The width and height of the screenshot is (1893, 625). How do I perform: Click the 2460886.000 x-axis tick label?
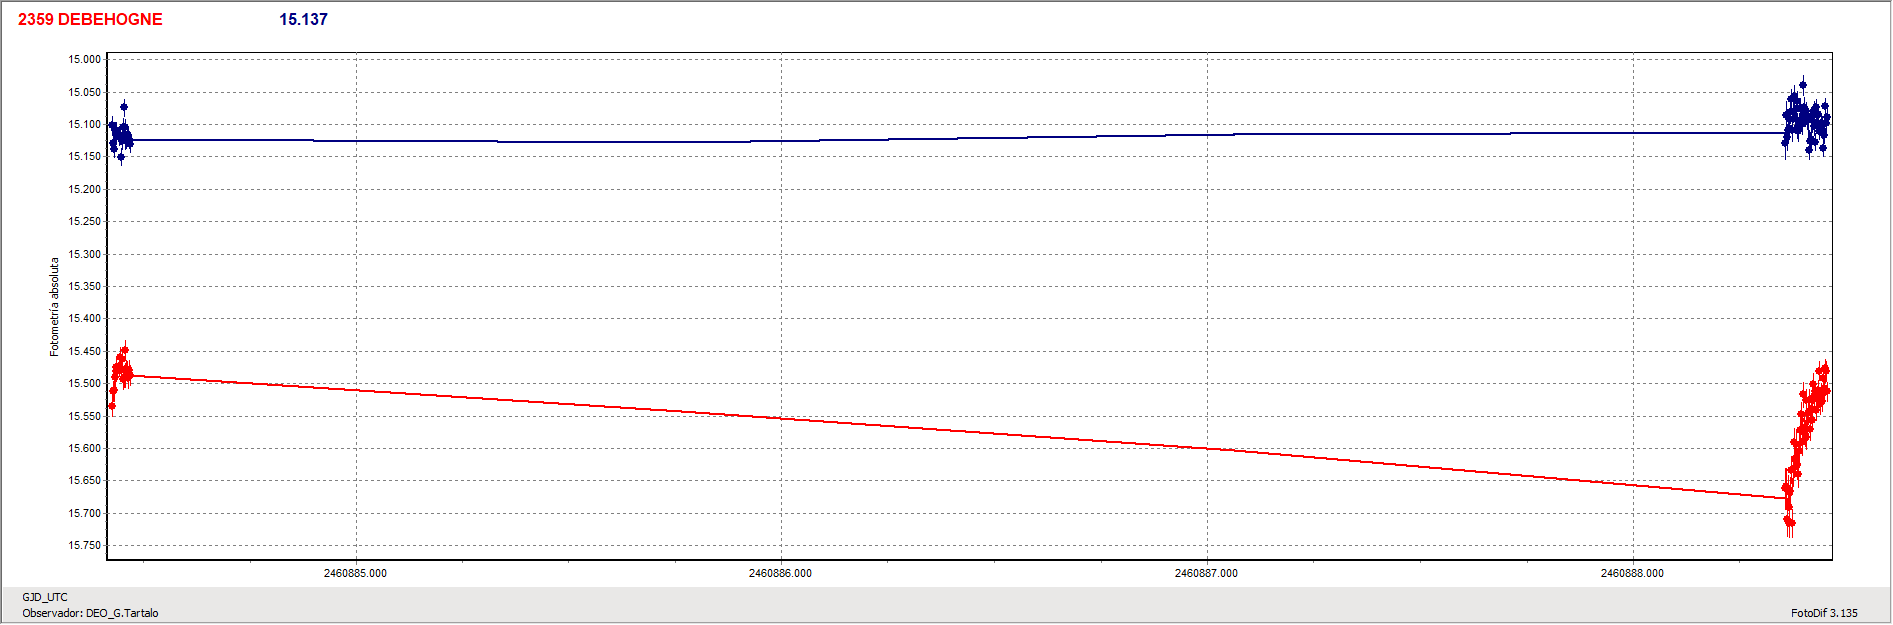[x=780, y=573]
